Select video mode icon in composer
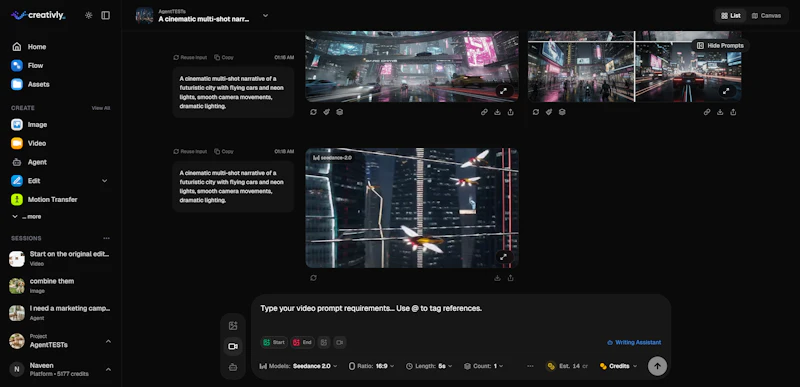Image resolution: width=800 pixels, height=387 pixels. pos(233,347)
